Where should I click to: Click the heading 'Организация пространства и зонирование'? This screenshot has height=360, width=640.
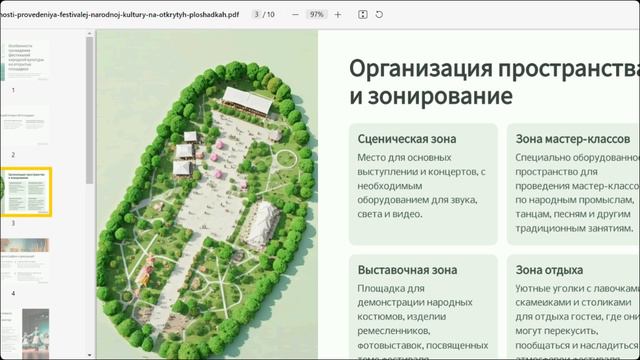494,82
